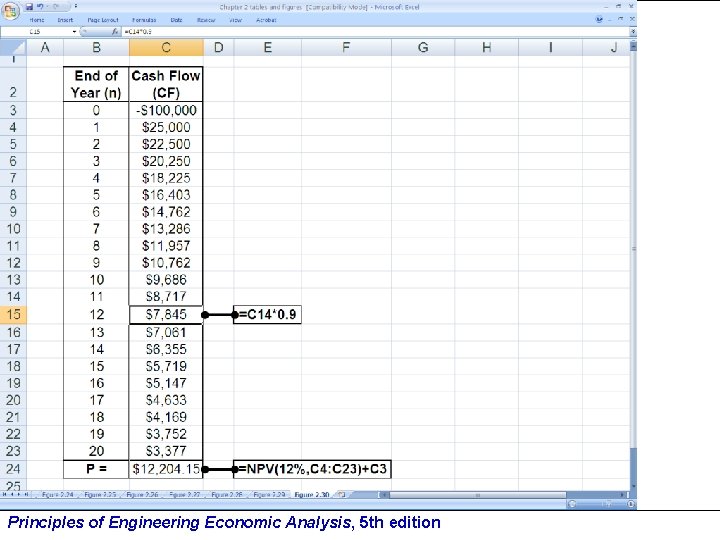The height and width of the screenshot is (540, 720).
Task: Open the Insert ribbon tab
Action: [x=65, y=20]
